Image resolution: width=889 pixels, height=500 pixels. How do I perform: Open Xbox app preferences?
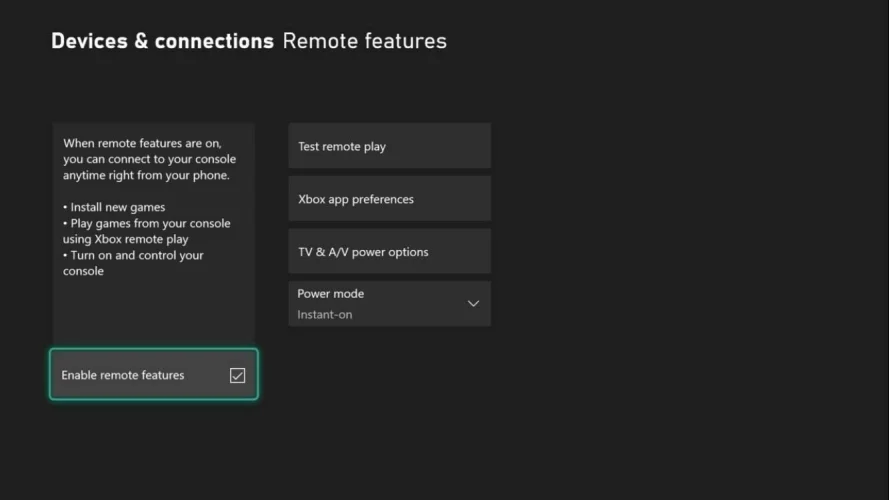pyautogui.click(x=389, y=199)
